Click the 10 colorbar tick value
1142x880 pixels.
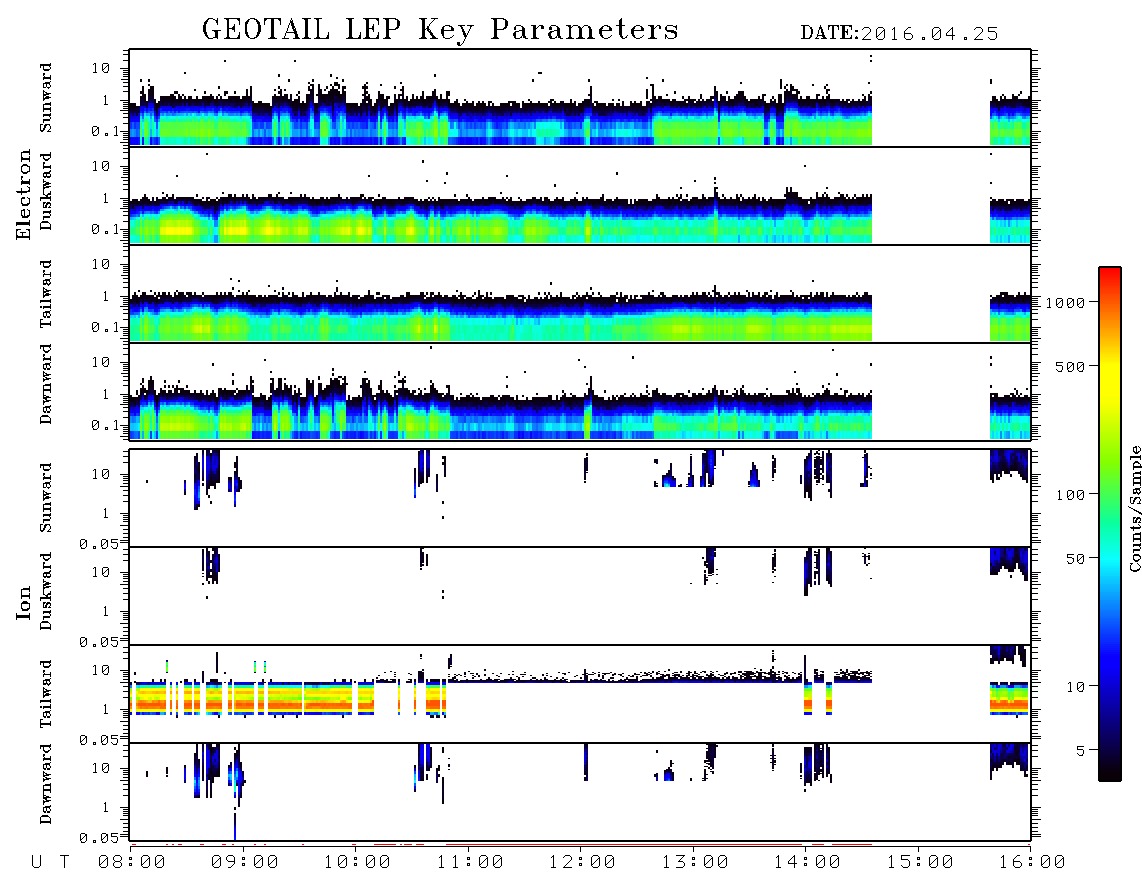tap(1075, 687)
